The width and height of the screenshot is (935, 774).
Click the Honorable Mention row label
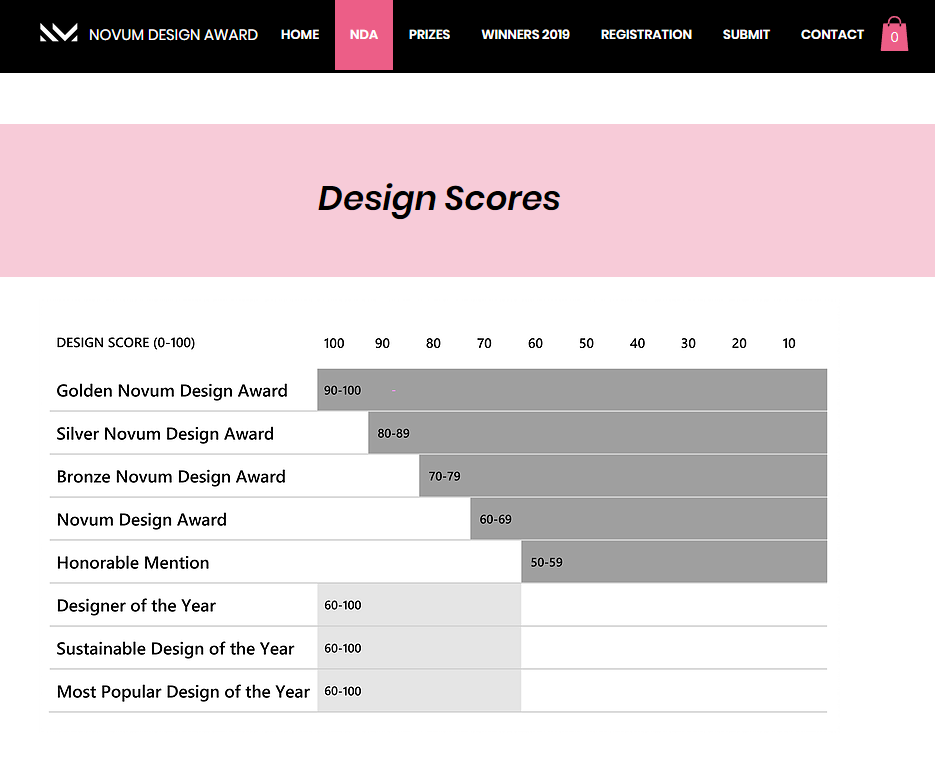(133, 562)
